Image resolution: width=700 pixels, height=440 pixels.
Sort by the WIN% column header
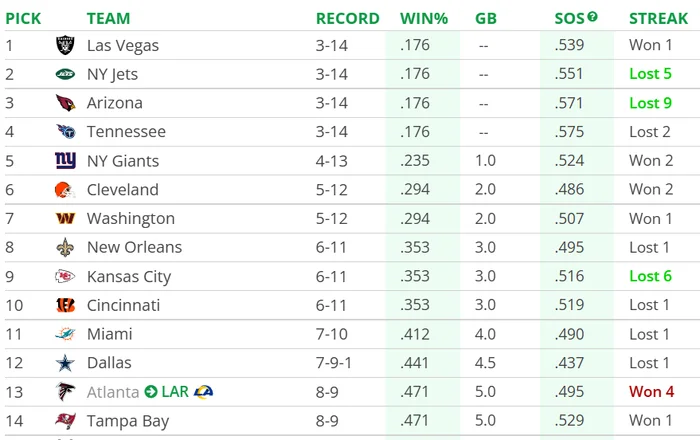click(423, 18)
